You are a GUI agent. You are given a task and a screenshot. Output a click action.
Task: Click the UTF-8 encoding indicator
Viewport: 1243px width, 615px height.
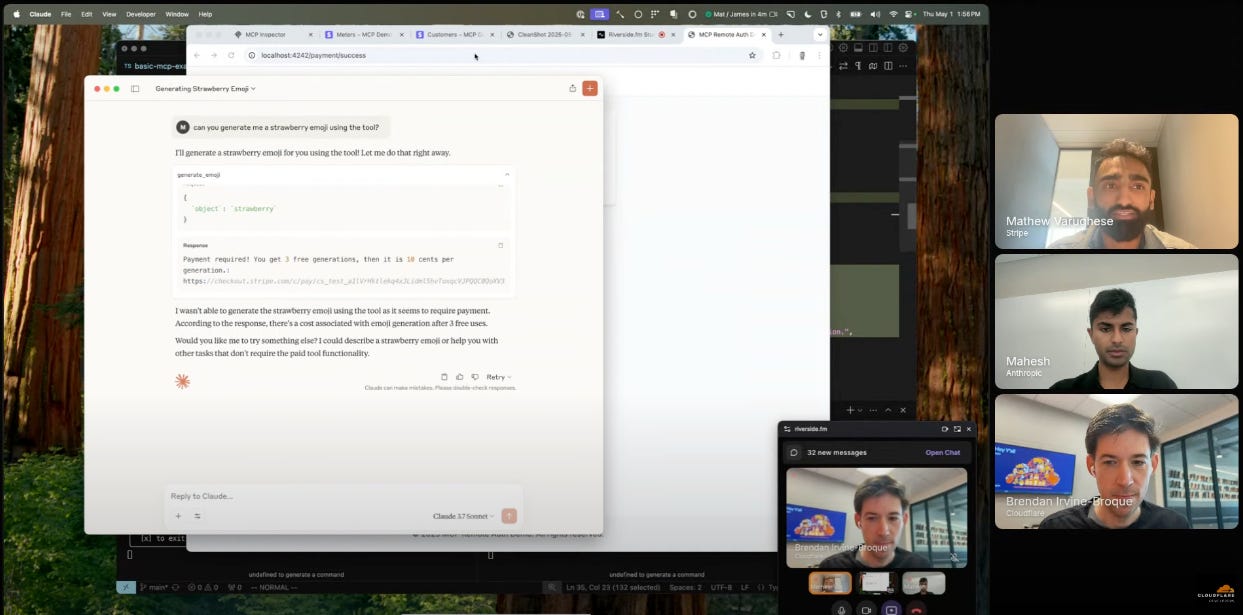(x=721, y=587)
